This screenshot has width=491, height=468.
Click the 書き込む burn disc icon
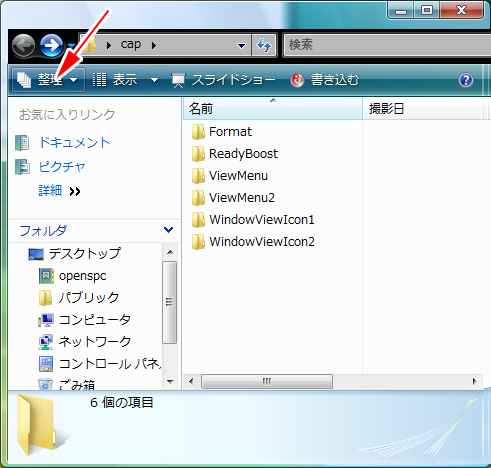(x=297, y=80)
